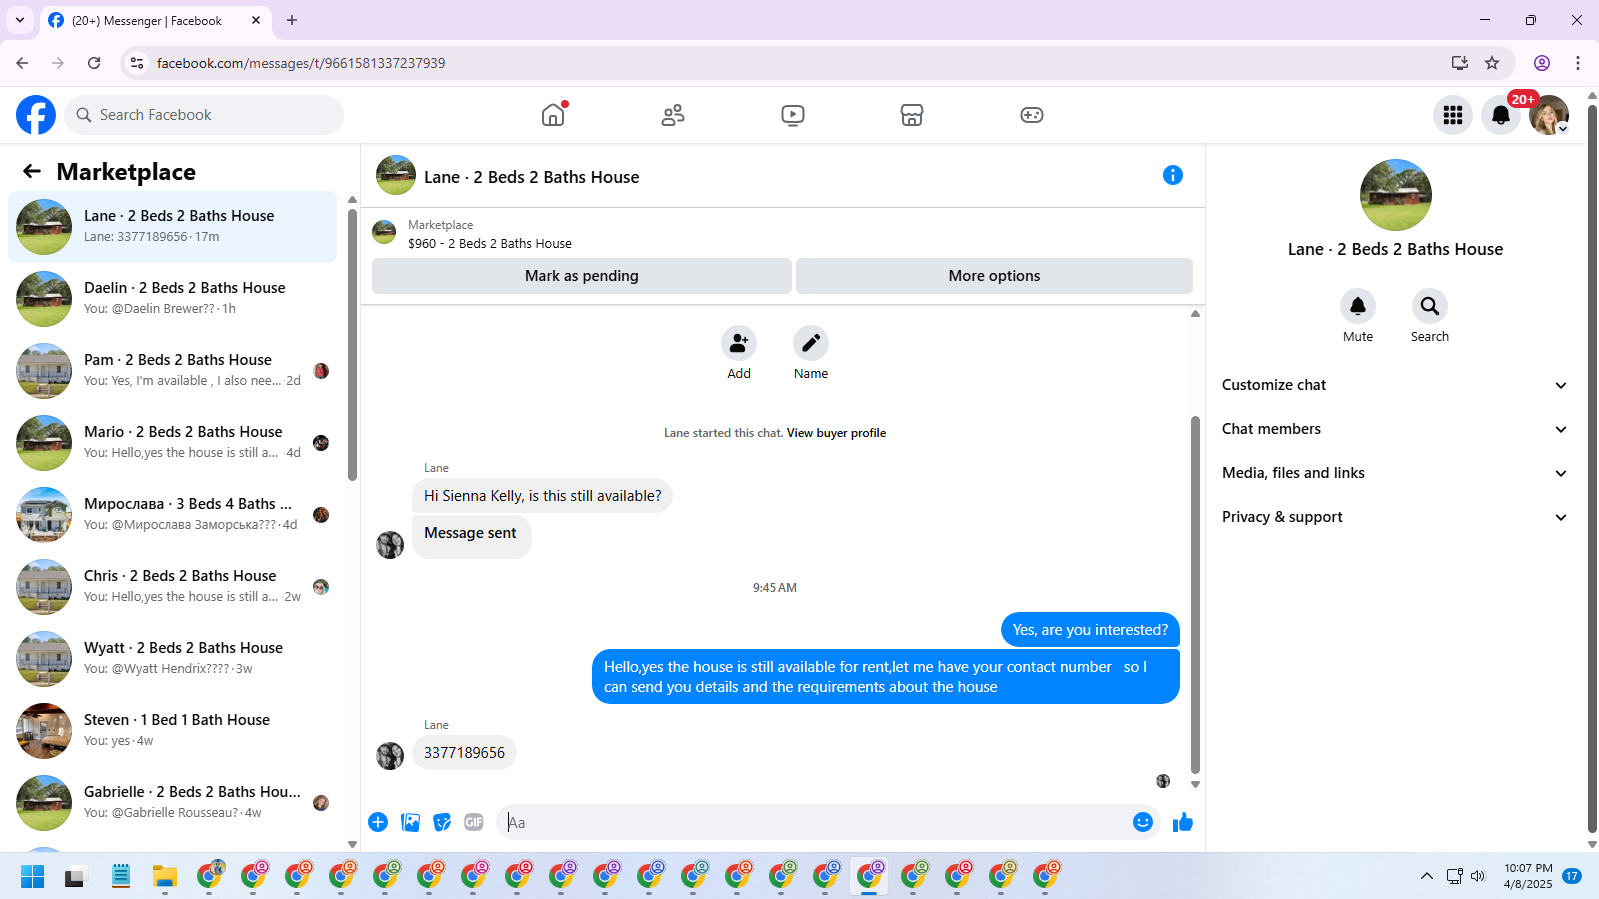This screenshot has height=899, width=1599.
Task: Click the conversation list scrollbar
Action: coord(352,343)
